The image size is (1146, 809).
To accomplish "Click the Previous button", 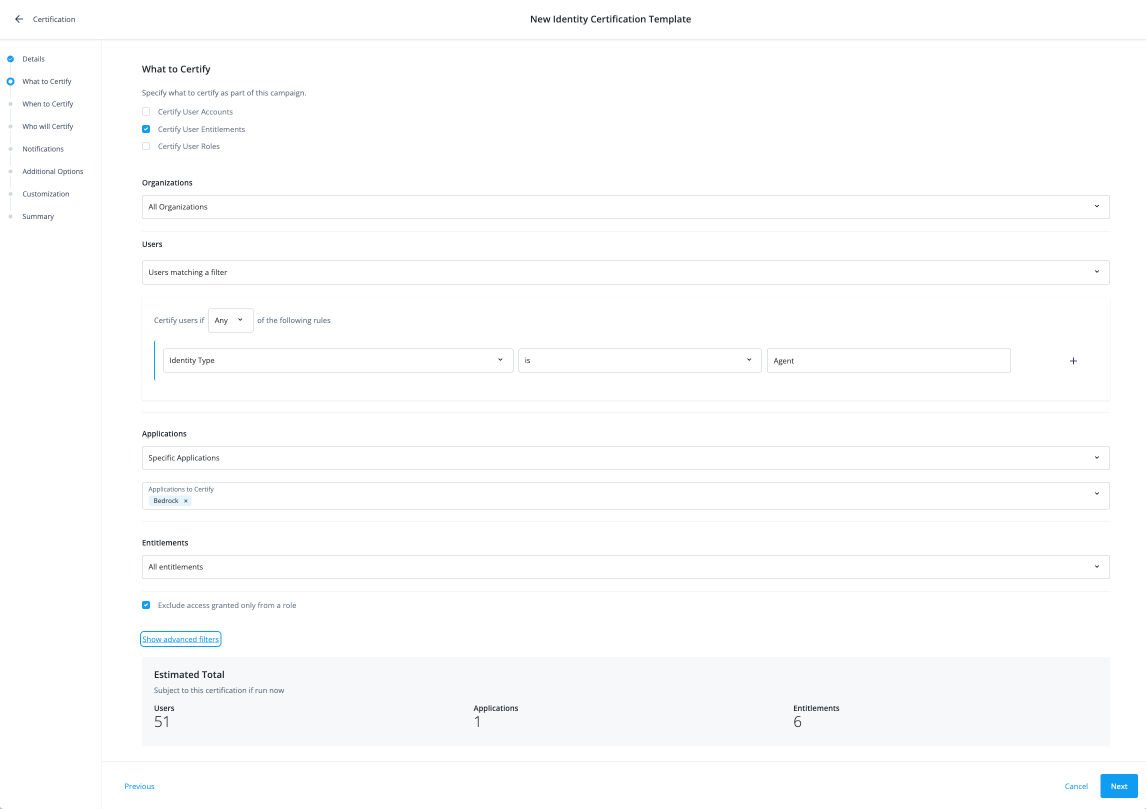I will [x=140, y=786].
